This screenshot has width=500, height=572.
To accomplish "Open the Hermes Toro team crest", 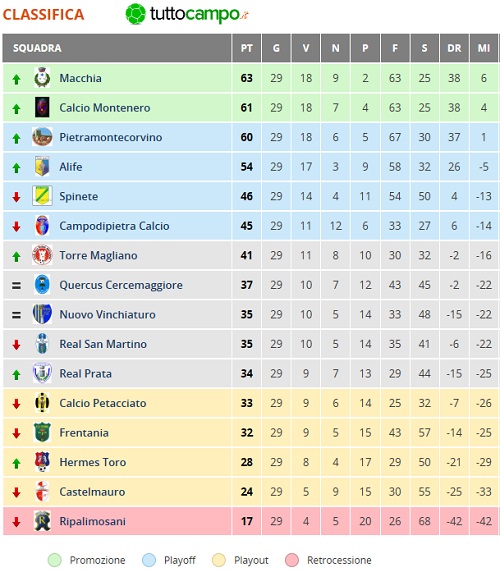I will 42,461.
